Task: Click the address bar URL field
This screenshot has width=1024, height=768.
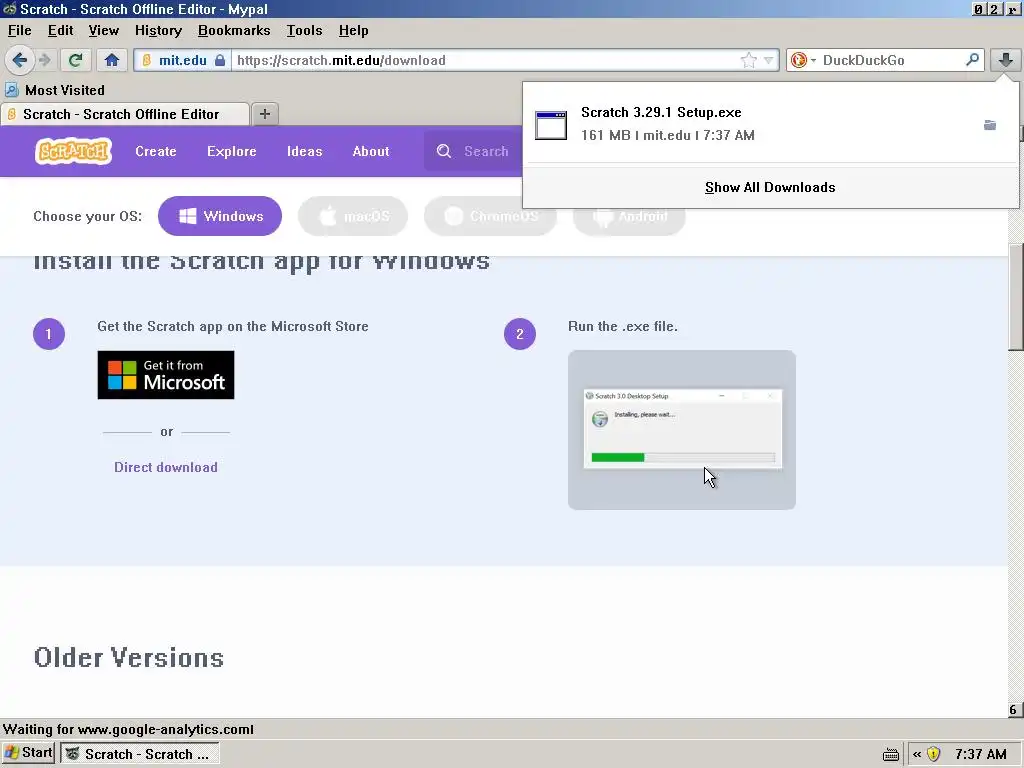Action: [x=487, y=60]
